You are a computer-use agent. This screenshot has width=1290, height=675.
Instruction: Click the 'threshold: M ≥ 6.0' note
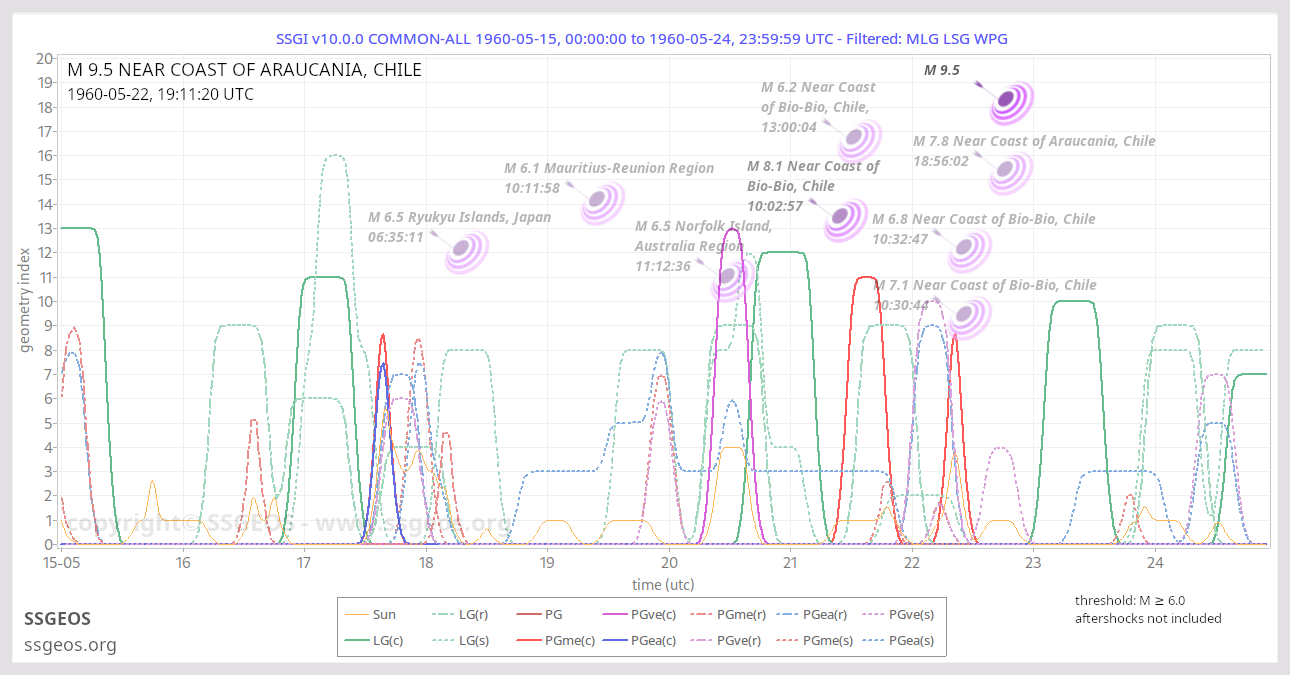click(x=1130, y=600)
